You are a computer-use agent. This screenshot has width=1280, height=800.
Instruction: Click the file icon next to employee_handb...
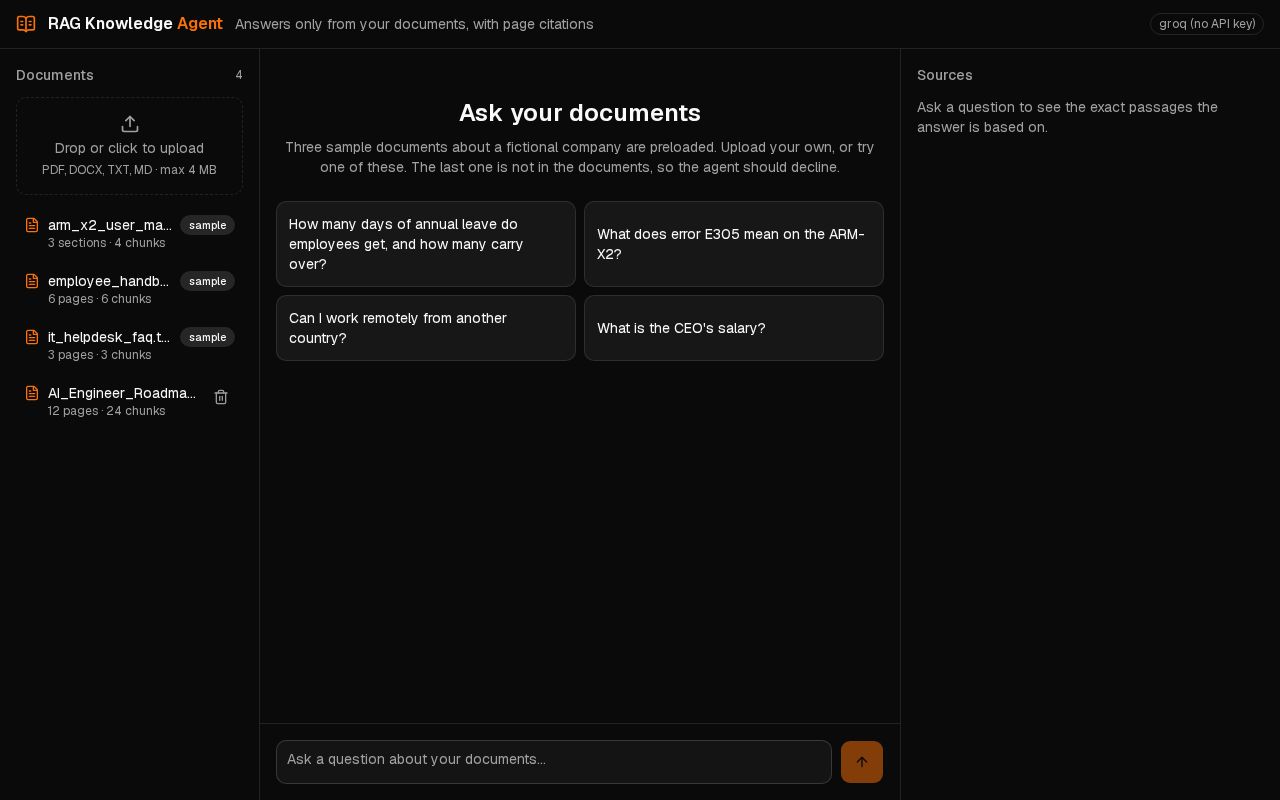coord(32,281)
